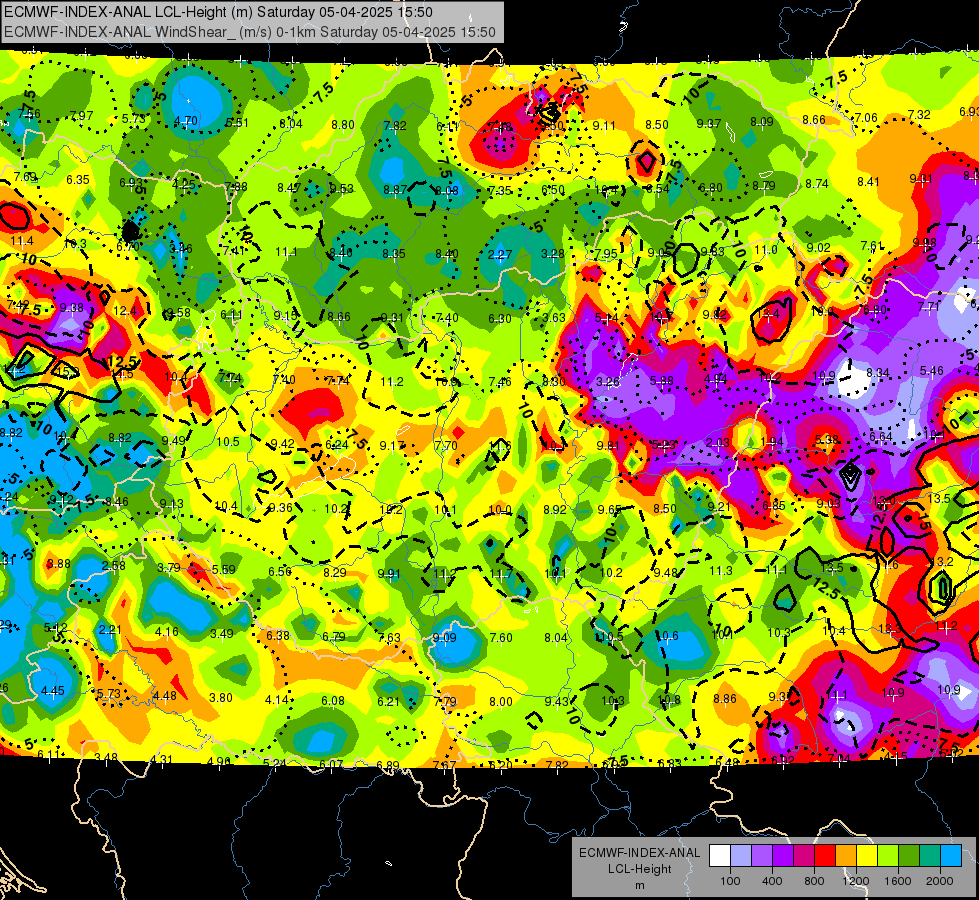Click the wind shear value 8.92
This screenshot has height=900, width=979.
coord(554,510)
